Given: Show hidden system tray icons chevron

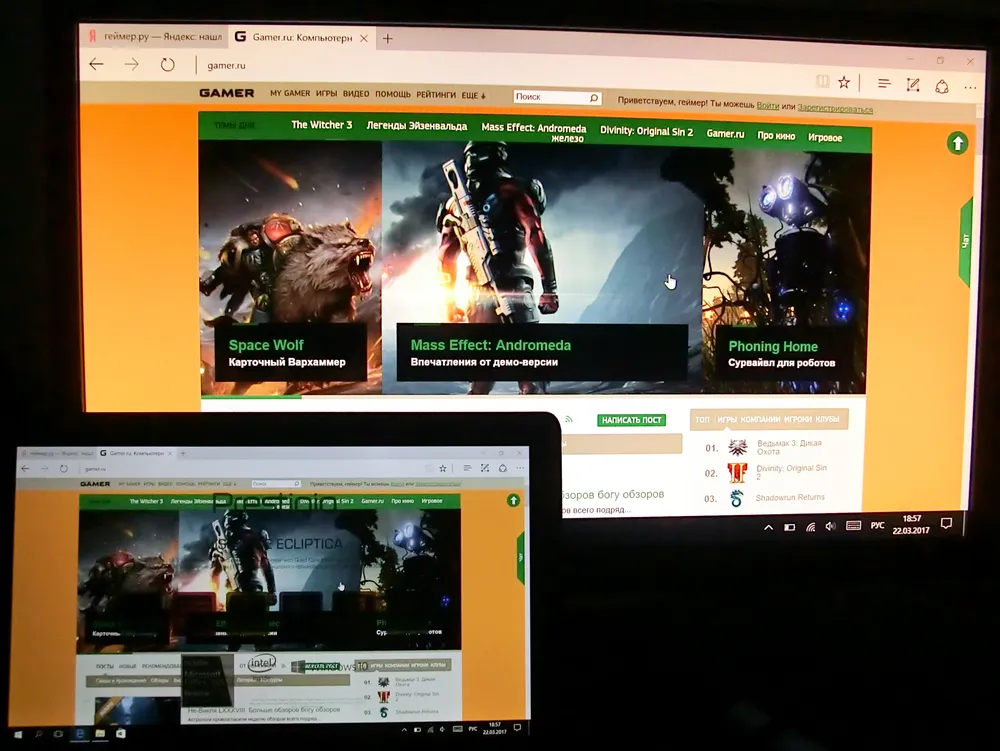Looking at the screenshot, I should click(768, 527).
